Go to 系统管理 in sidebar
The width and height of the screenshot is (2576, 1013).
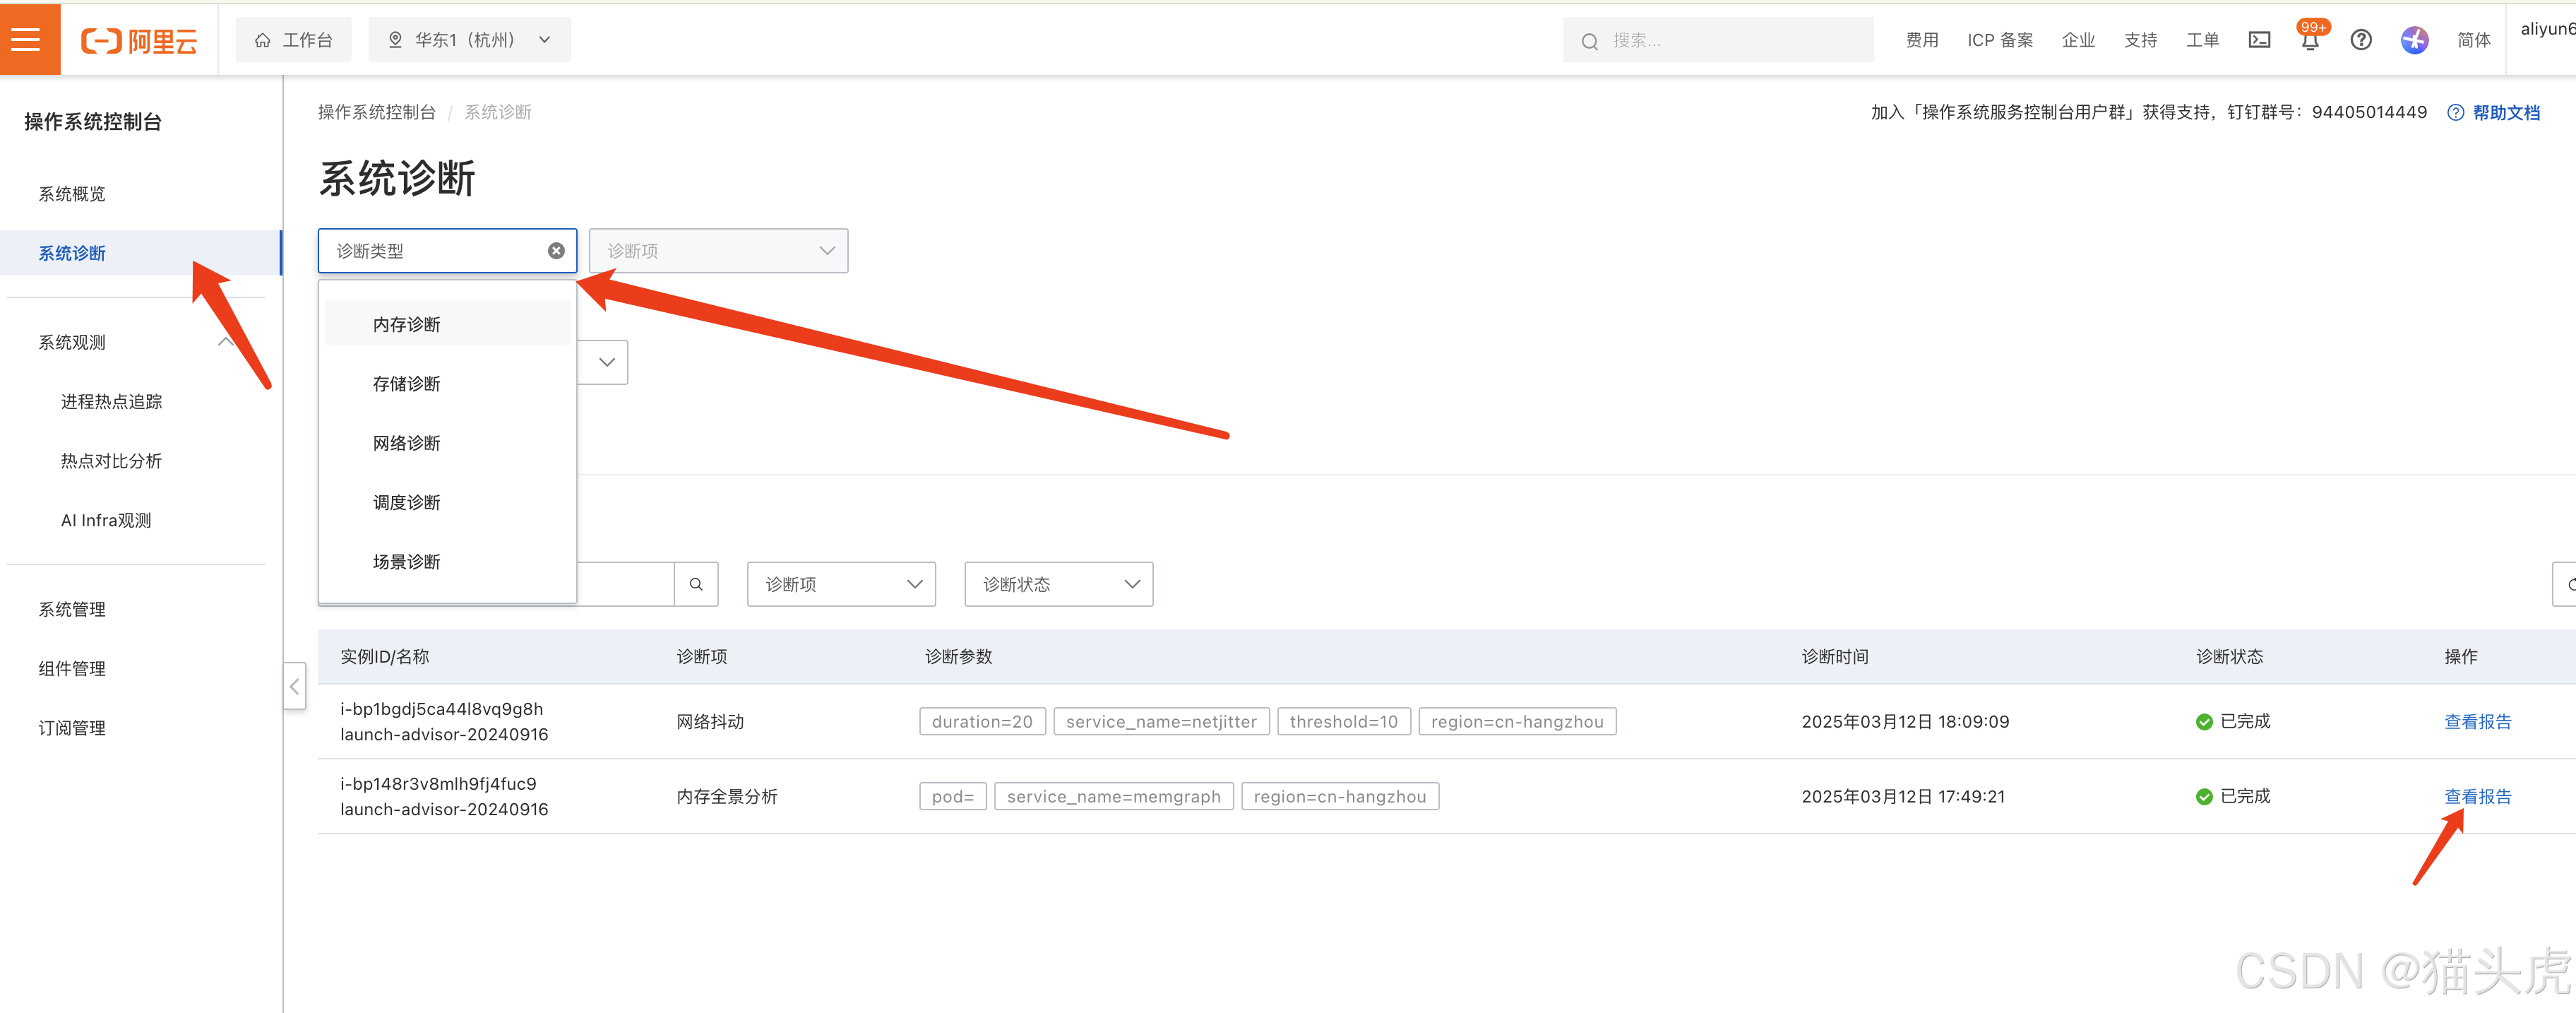pyautogui.click(x=72, y=609)
